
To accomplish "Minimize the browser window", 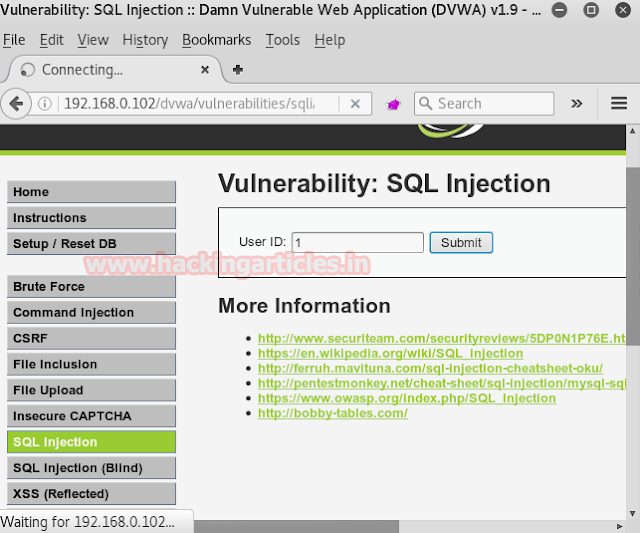I will 559,10.
